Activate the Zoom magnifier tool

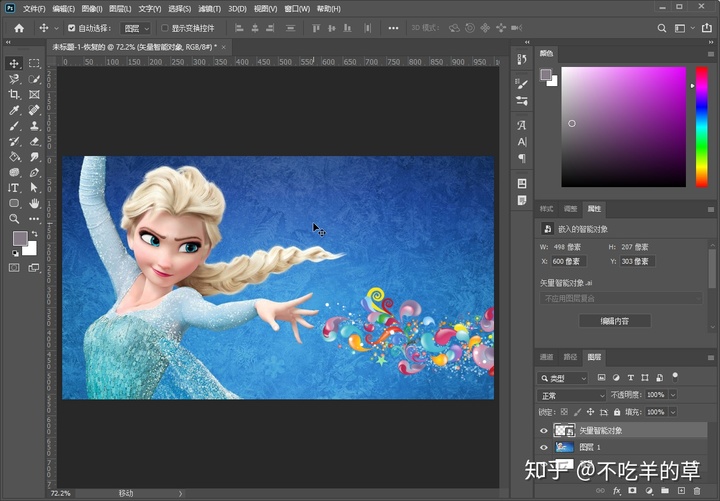14,219
